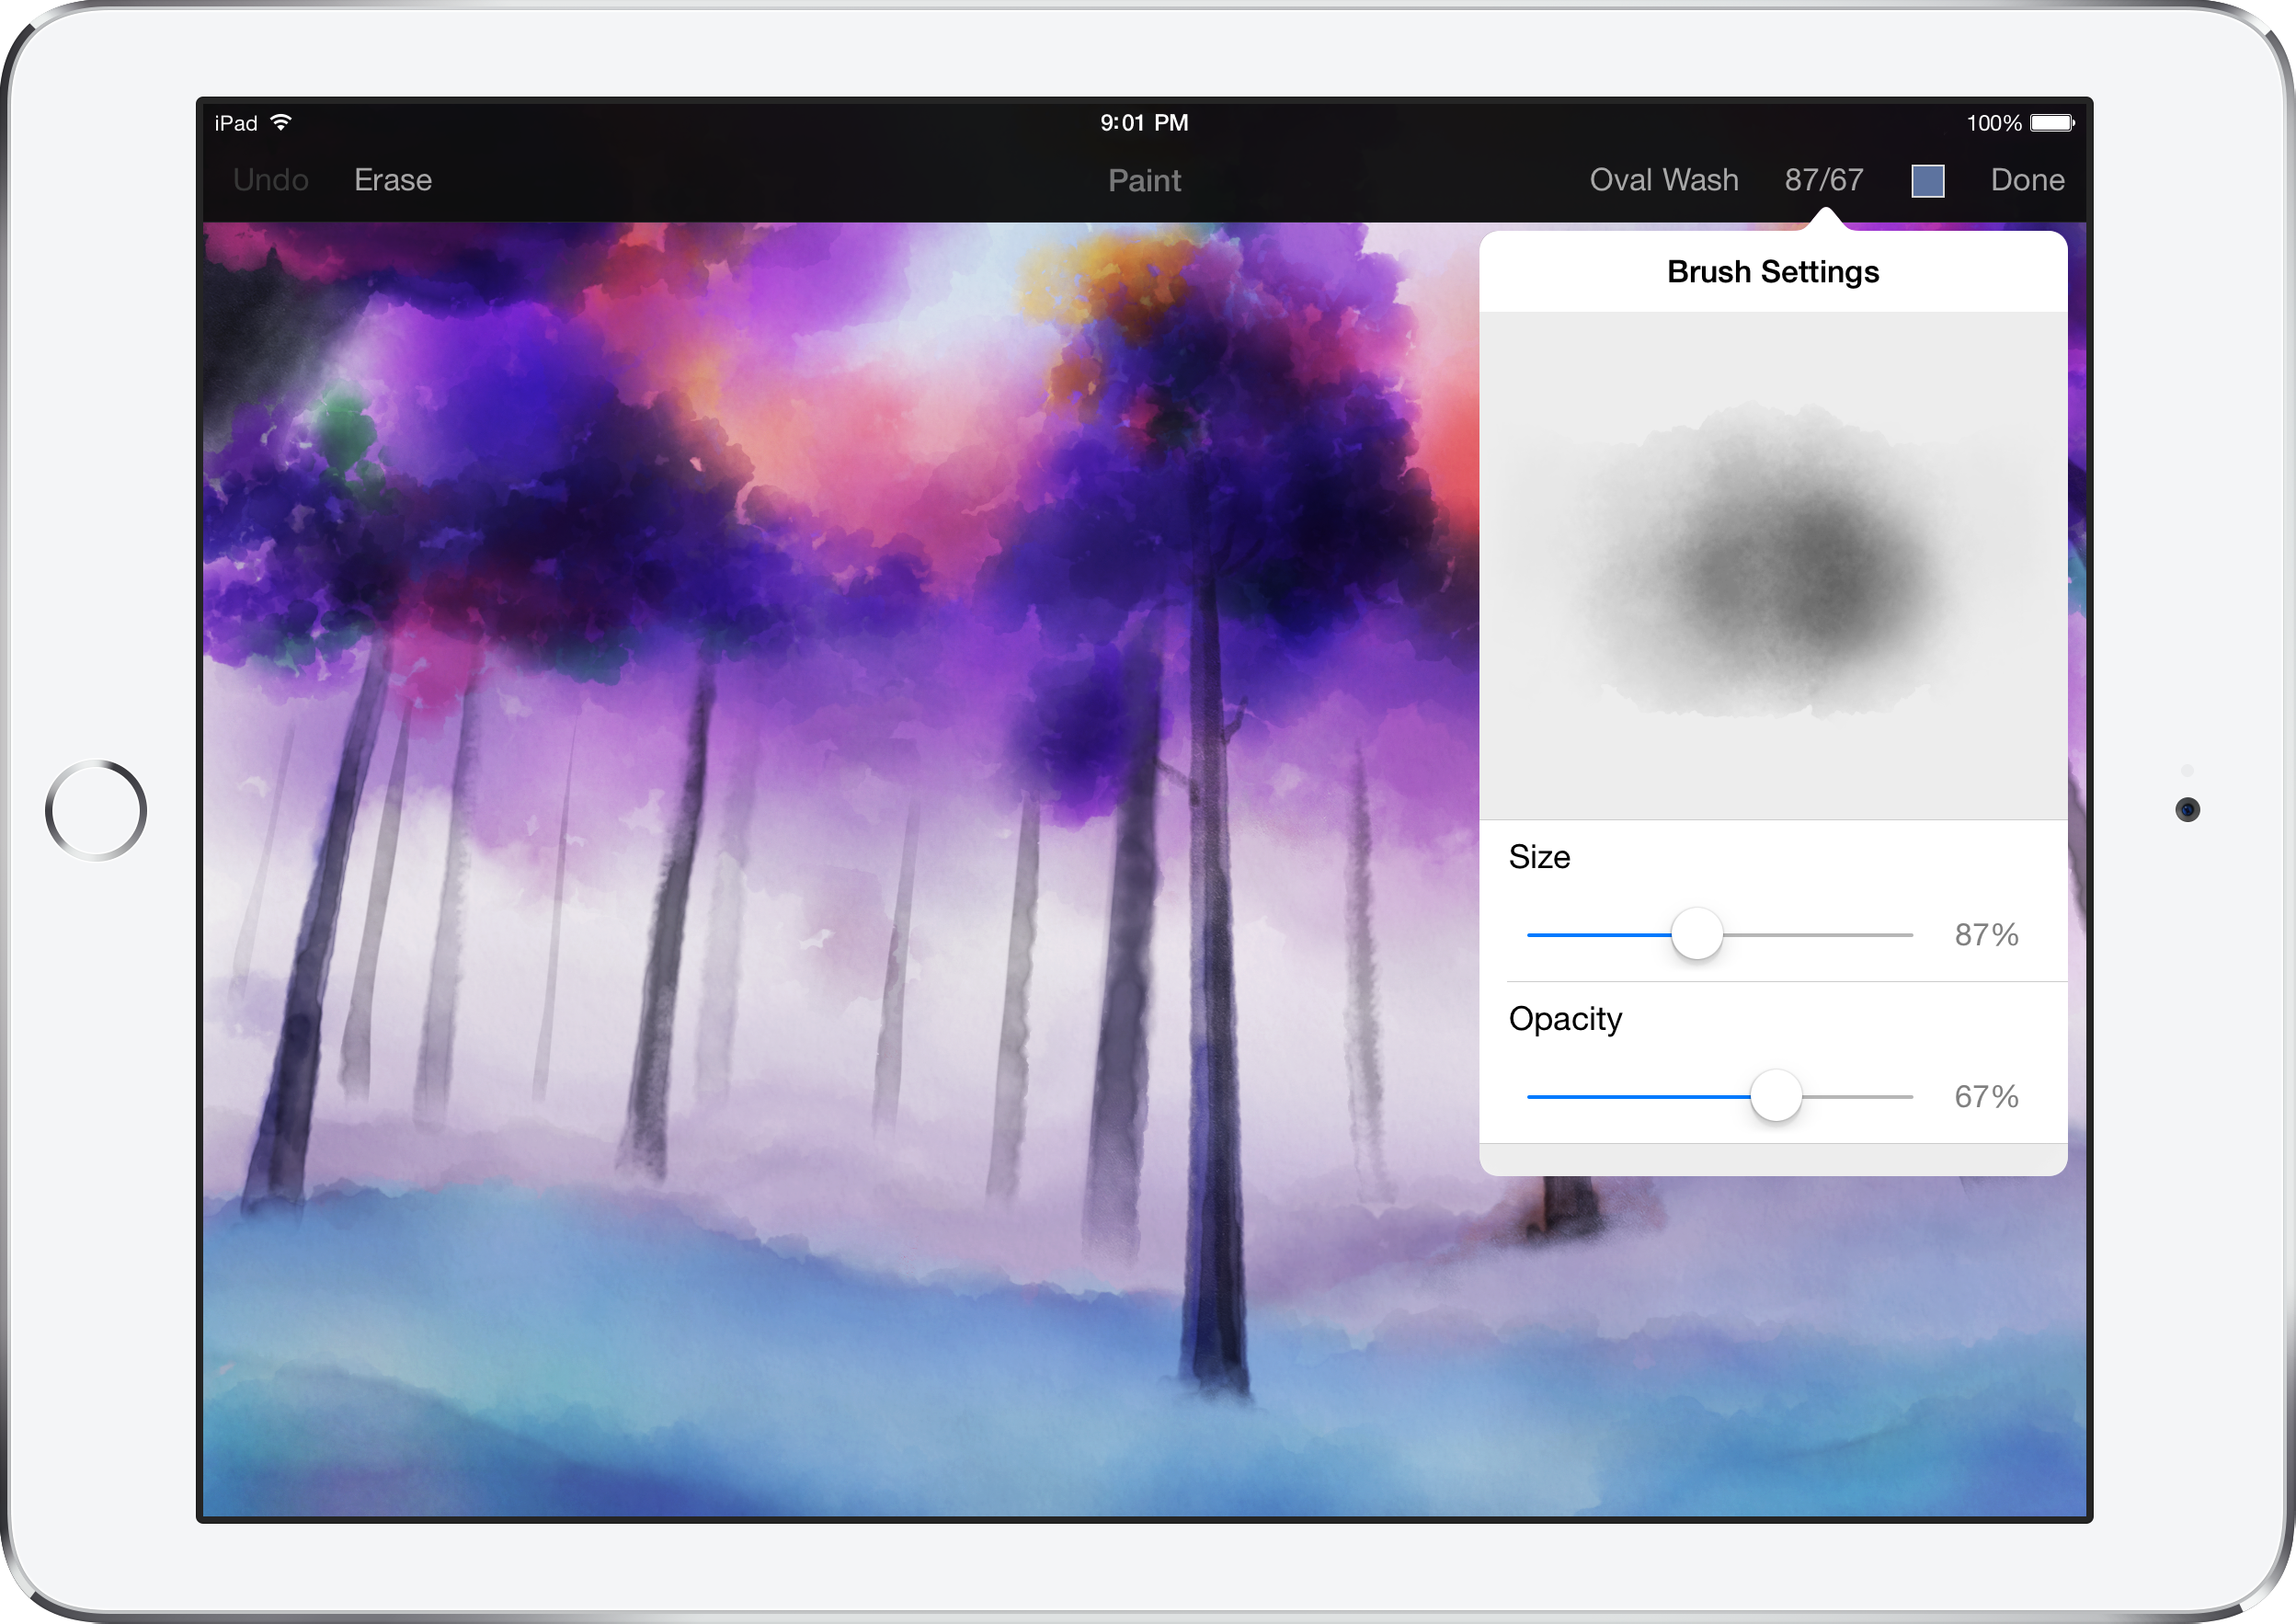
Task: Tap the clock showing 9:01 PM
Action: coord(1144,121)
